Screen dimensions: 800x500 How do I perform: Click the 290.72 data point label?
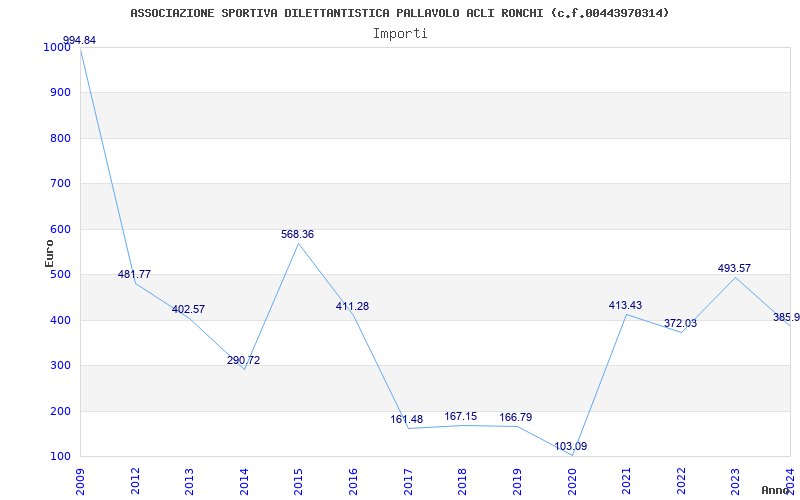click(x=243, y=360)
